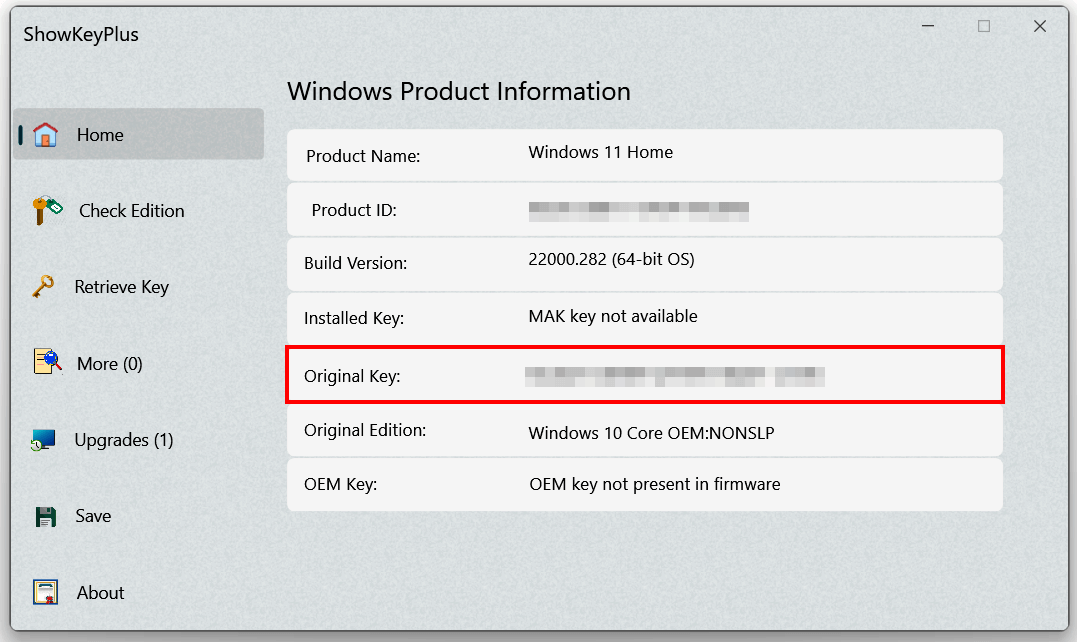The height and width of the screenshot is (642, 1077).
Task: Select the golden Retrieve Key icon
Action: coord(44,287)
